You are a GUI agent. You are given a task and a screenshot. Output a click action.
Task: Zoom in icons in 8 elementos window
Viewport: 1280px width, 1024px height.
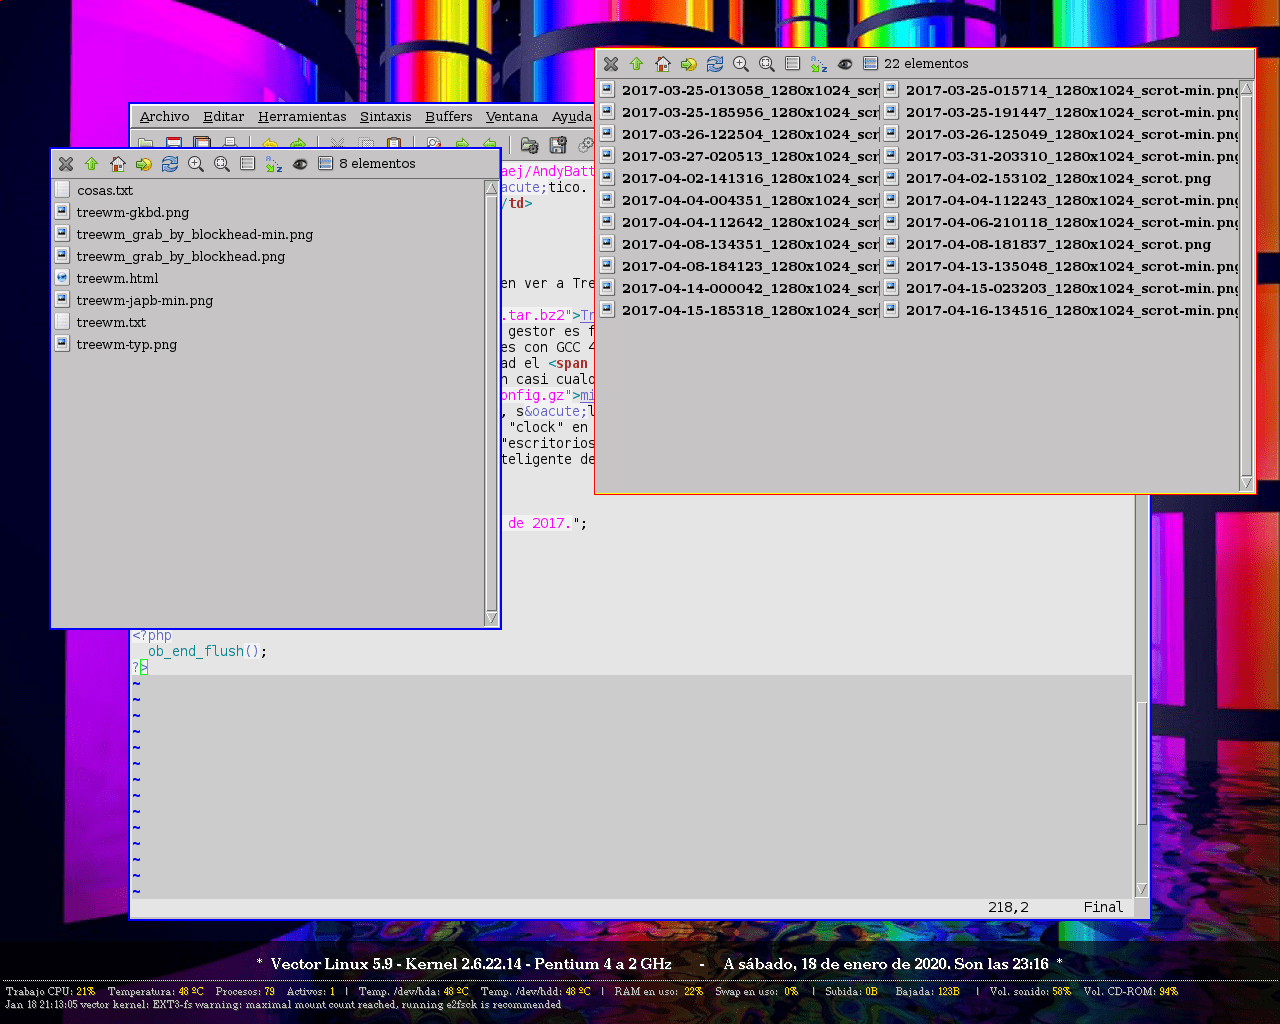point(196,164)
